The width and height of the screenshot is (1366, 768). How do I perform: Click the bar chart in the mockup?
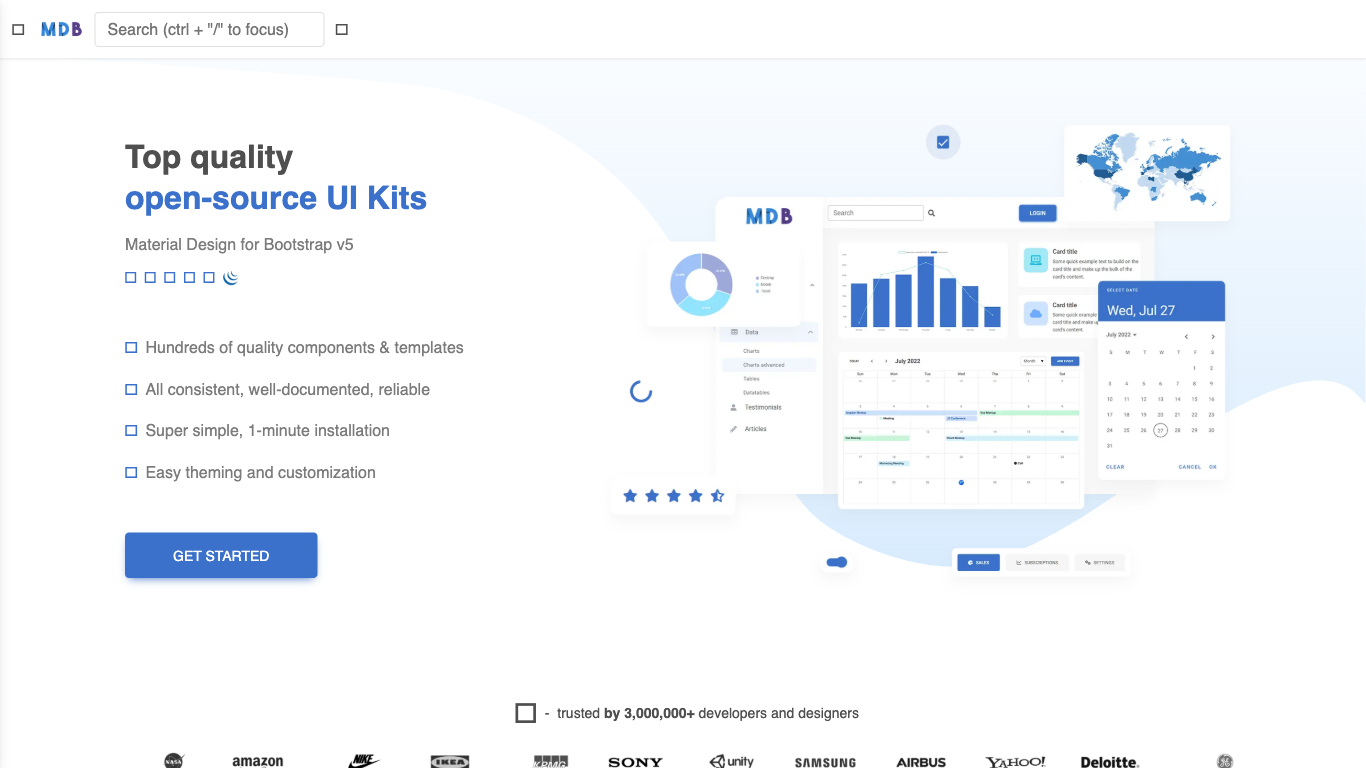tap(923, 289)
